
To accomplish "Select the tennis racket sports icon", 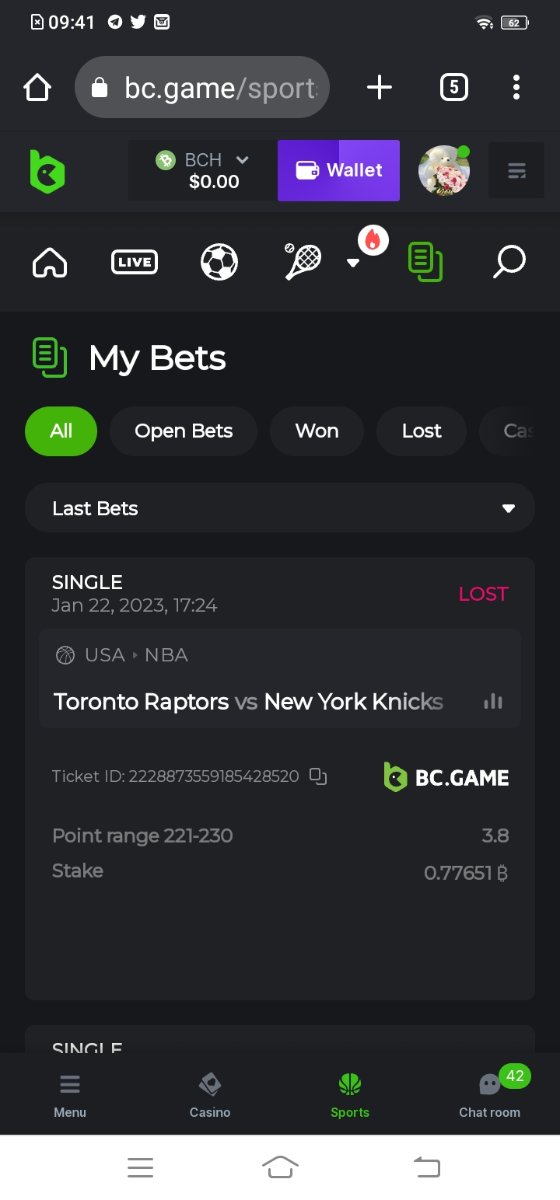I will coord(302,262).
